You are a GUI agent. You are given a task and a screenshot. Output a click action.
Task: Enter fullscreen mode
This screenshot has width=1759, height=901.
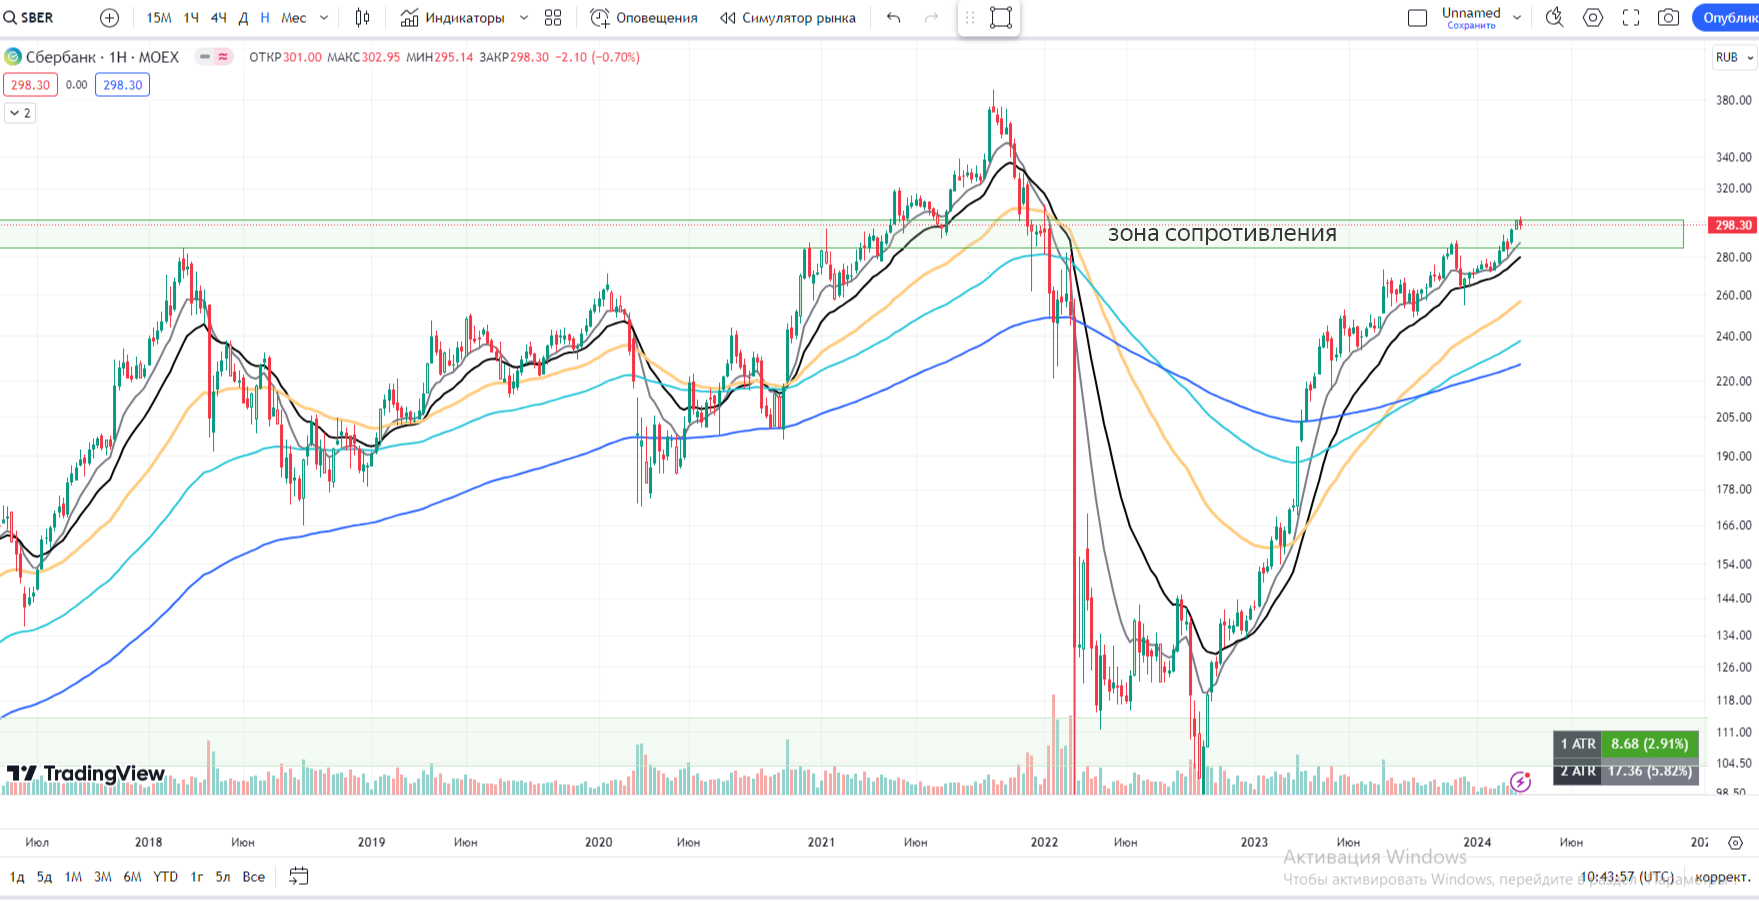pyautogui.click(x=1631, y=18)
